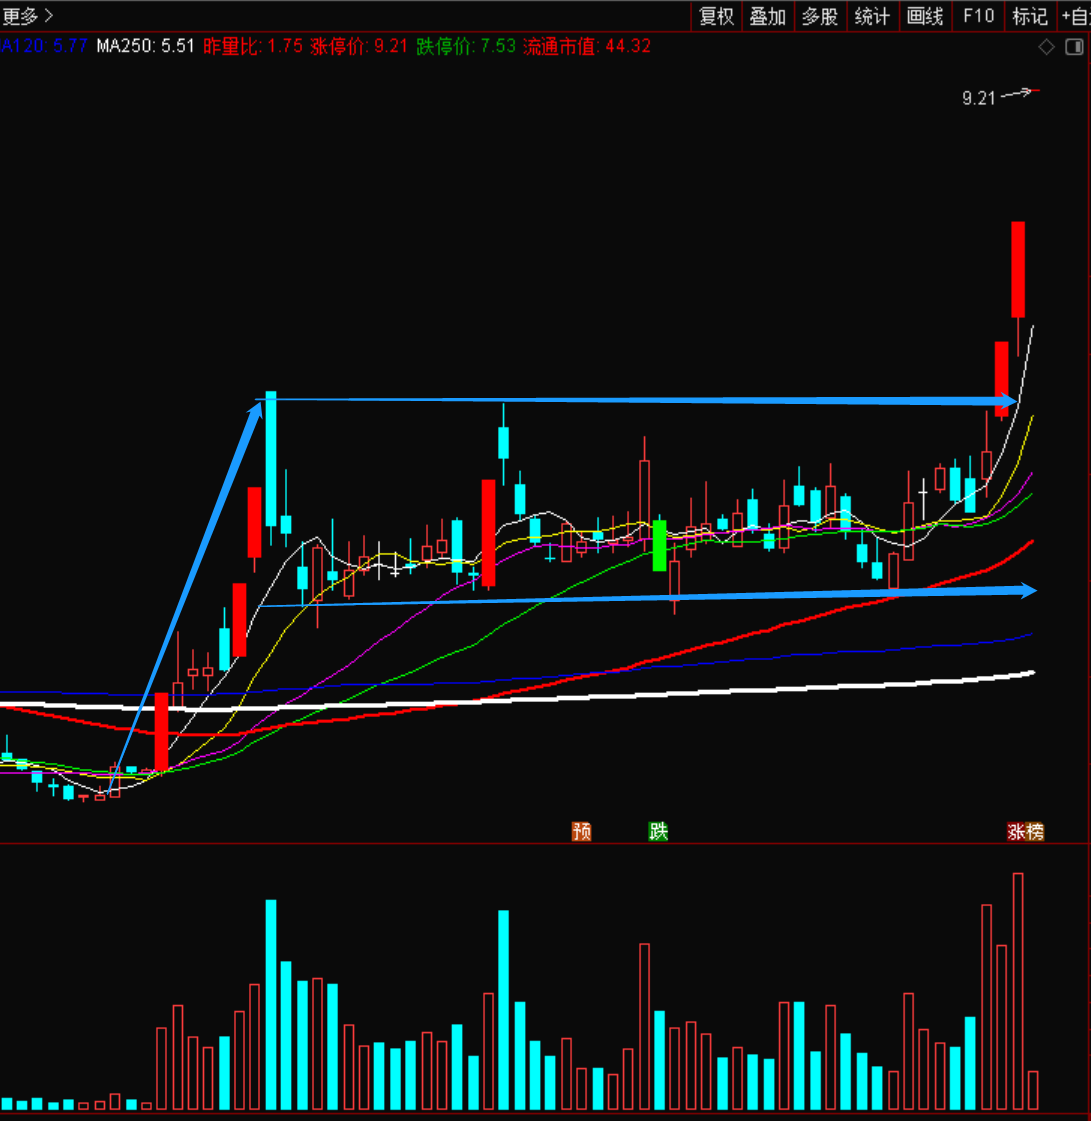Open the 复权 price adjustment menu

[x=716, y=16]
